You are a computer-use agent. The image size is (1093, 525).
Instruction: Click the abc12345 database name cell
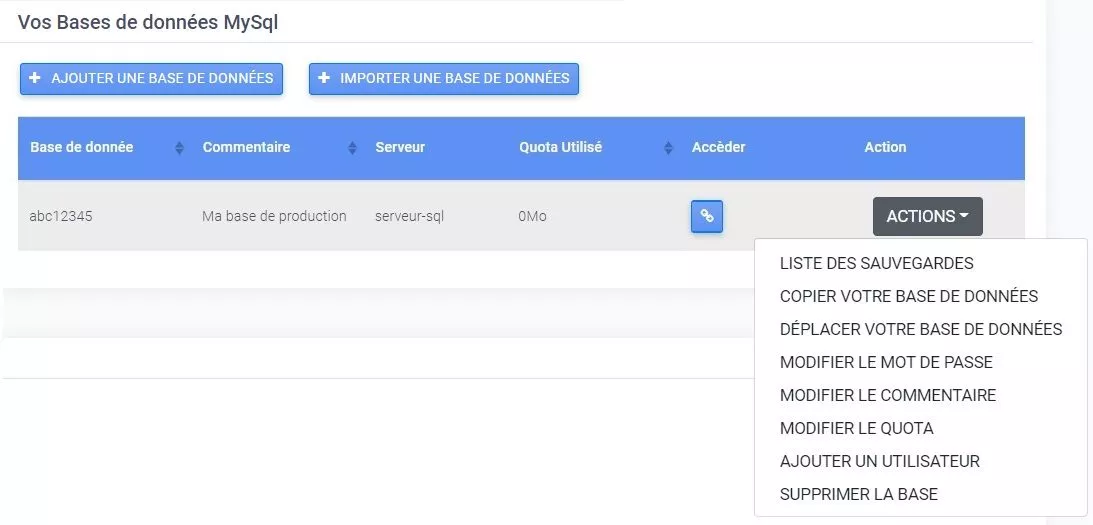coord(61,216)
